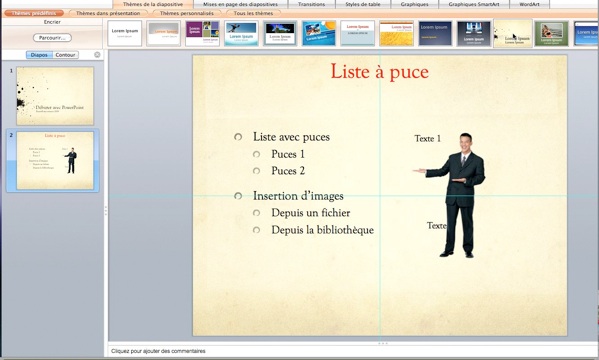Viewport: 599px width, 360px height.
Task: Click the Parcourir... button
Action: 52,37
